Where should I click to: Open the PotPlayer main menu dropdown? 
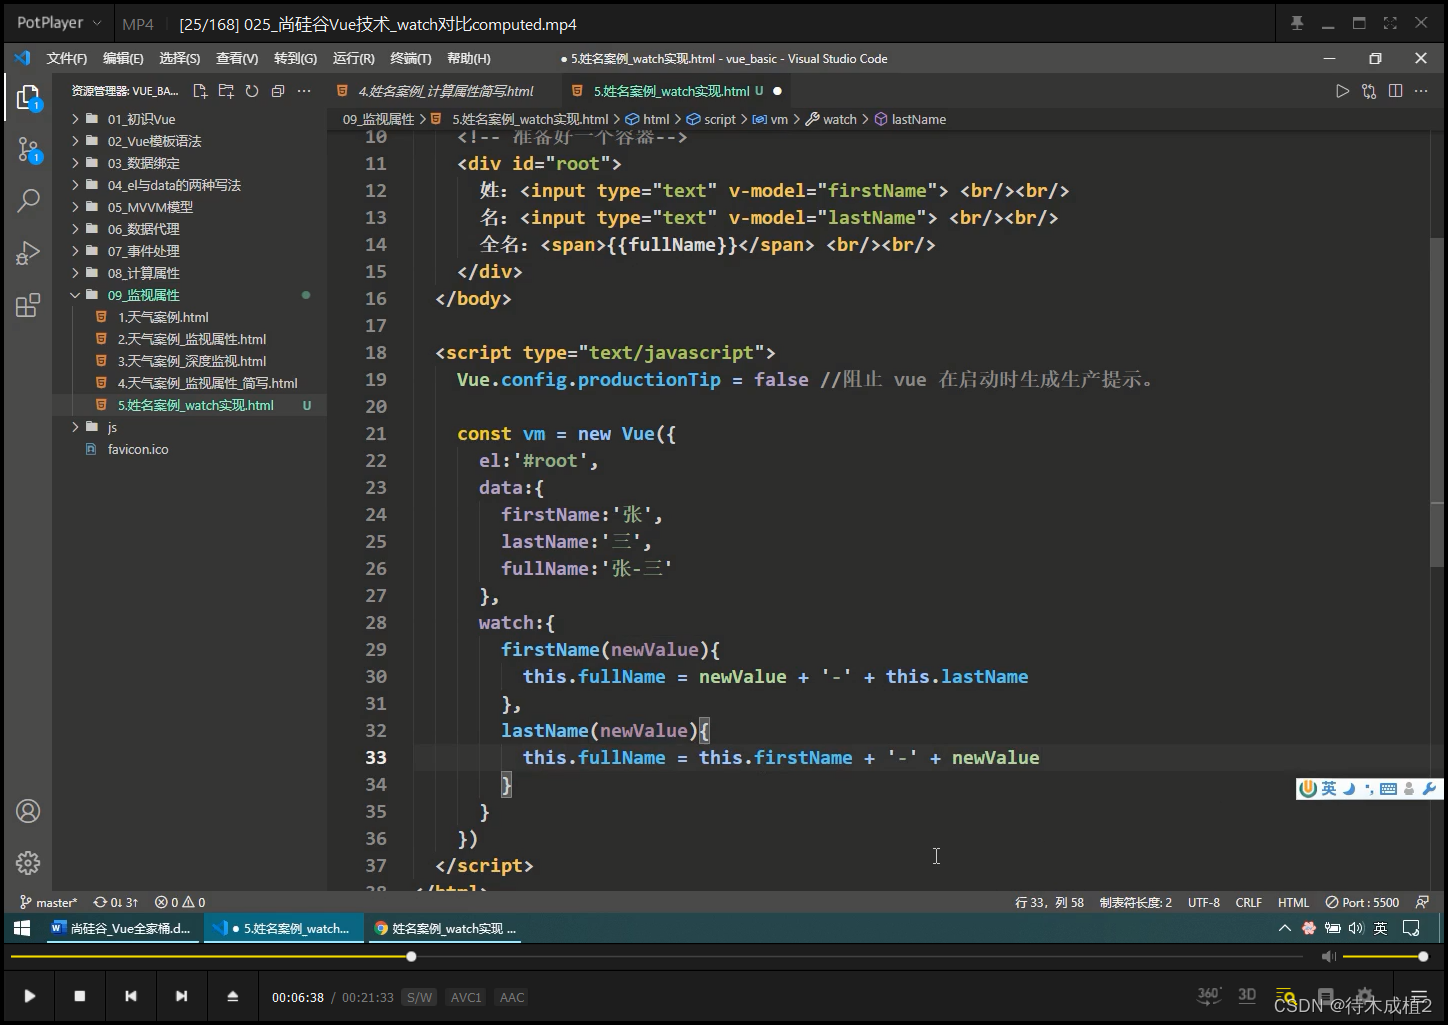pos(59,23)
